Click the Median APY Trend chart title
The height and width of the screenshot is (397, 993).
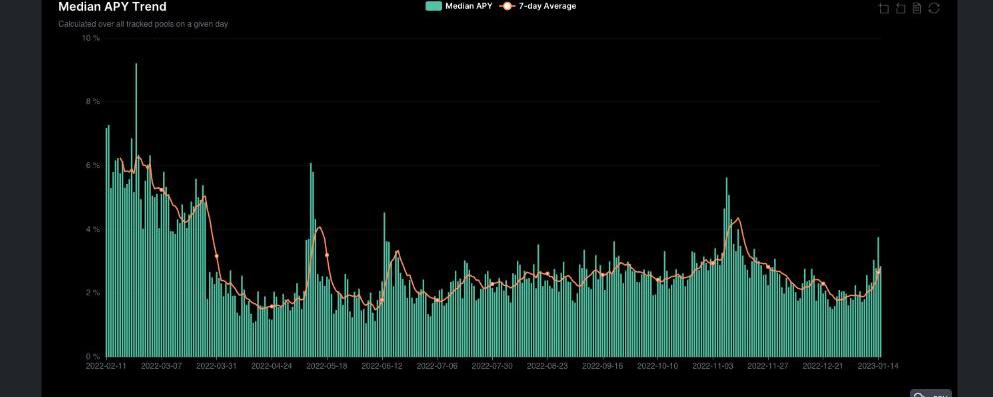click(112, 7)
